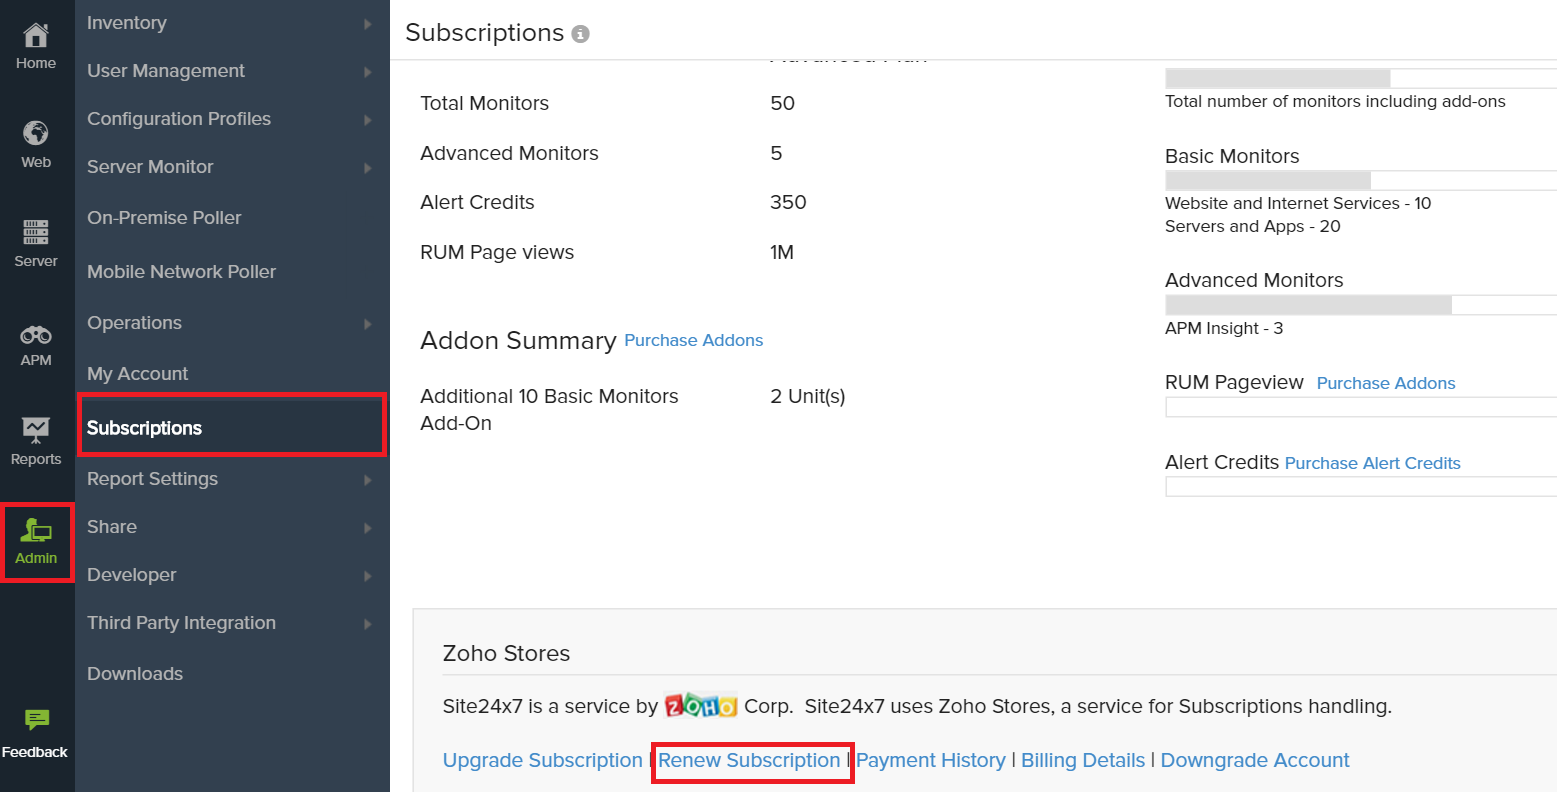Open the Home icon in sidebar

(x=36, y=37)
